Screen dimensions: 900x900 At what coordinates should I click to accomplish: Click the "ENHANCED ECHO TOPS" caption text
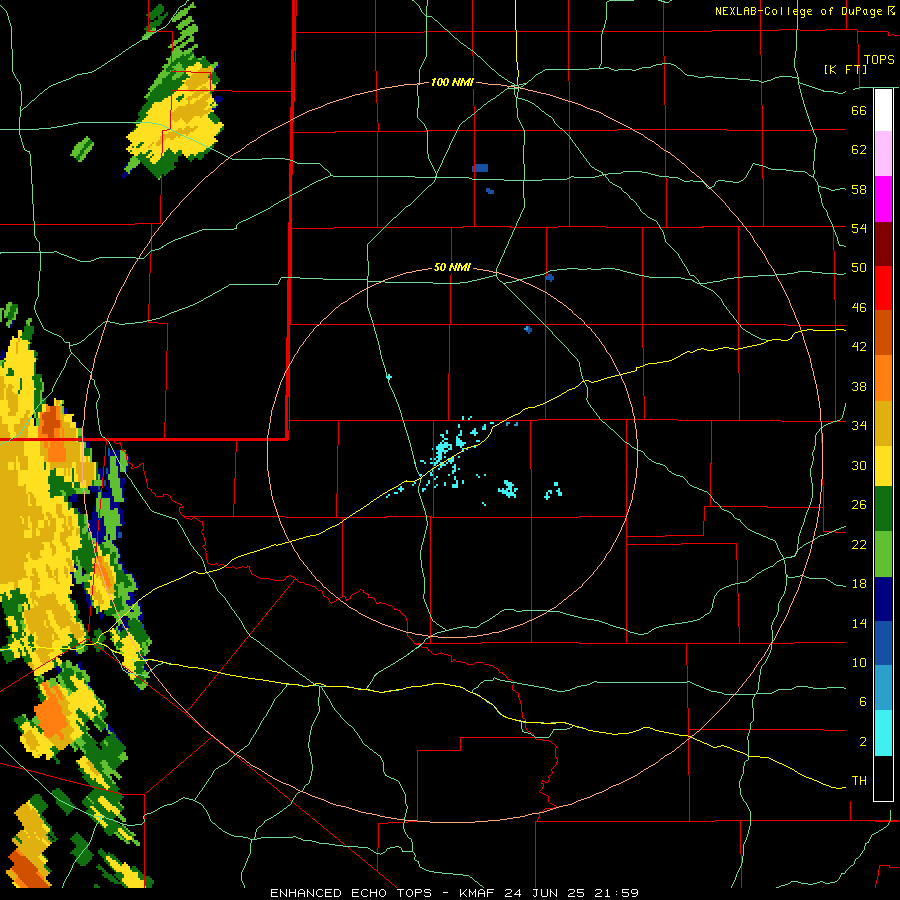tap(351, 893)
